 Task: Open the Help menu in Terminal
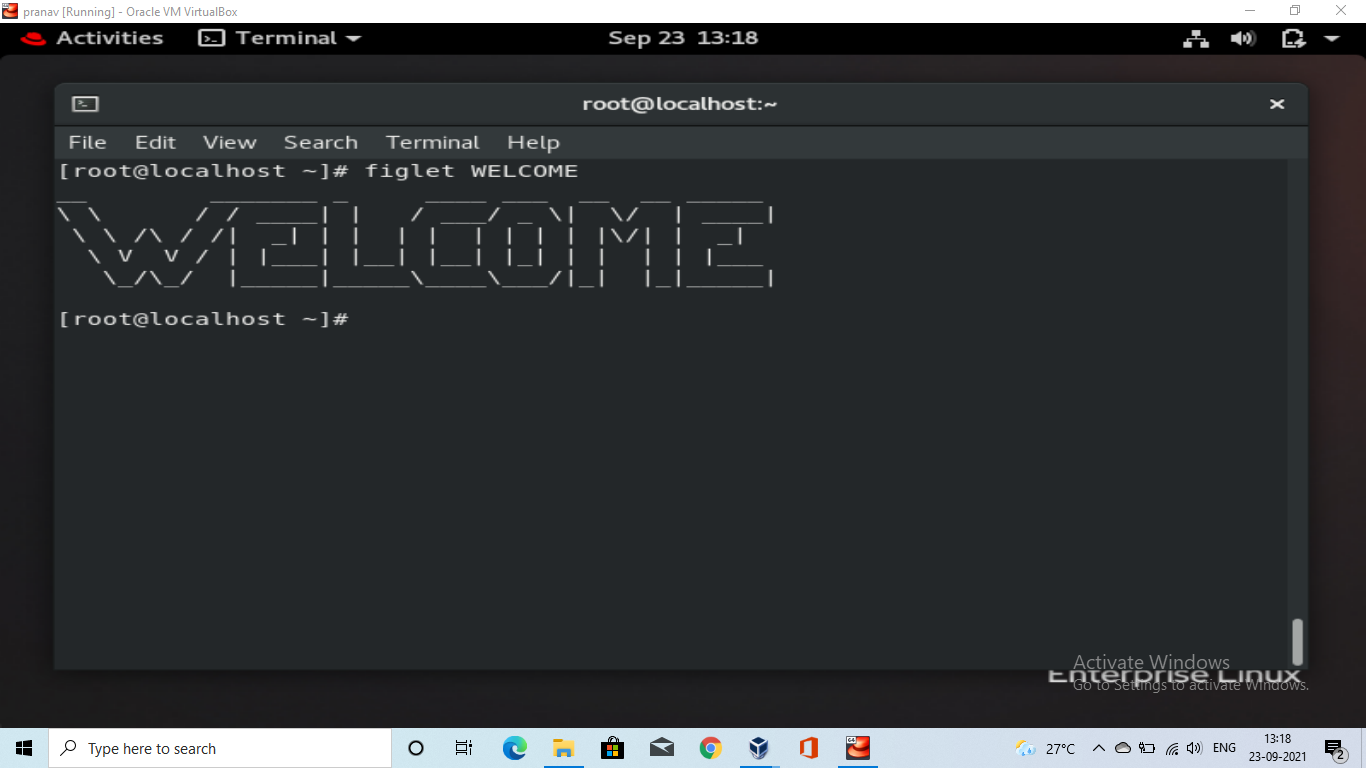[x=533, y=142]
